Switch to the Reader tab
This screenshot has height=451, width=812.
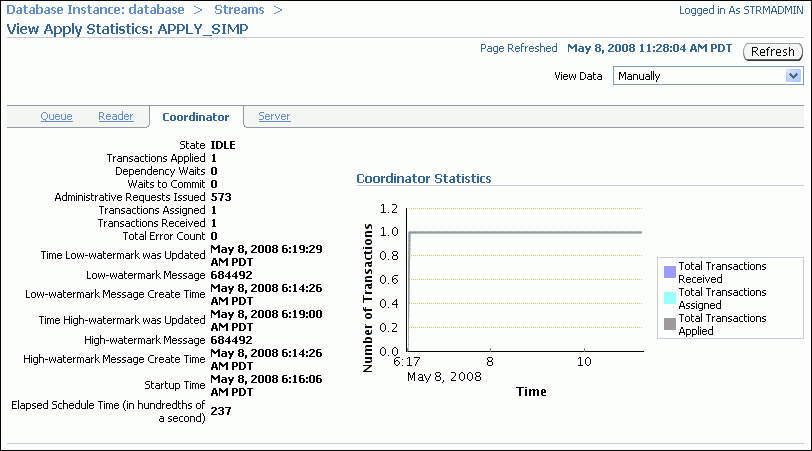(116, 117)
